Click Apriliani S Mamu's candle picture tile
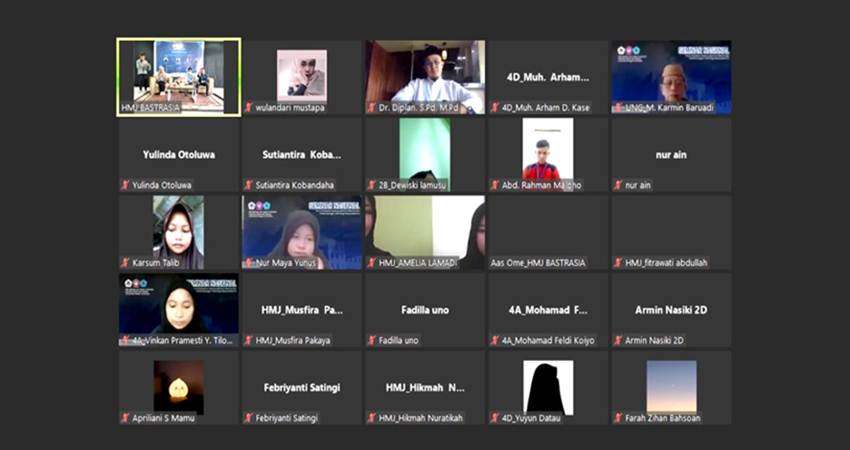This screenshot has width=850, height=450. pos(178,386)
